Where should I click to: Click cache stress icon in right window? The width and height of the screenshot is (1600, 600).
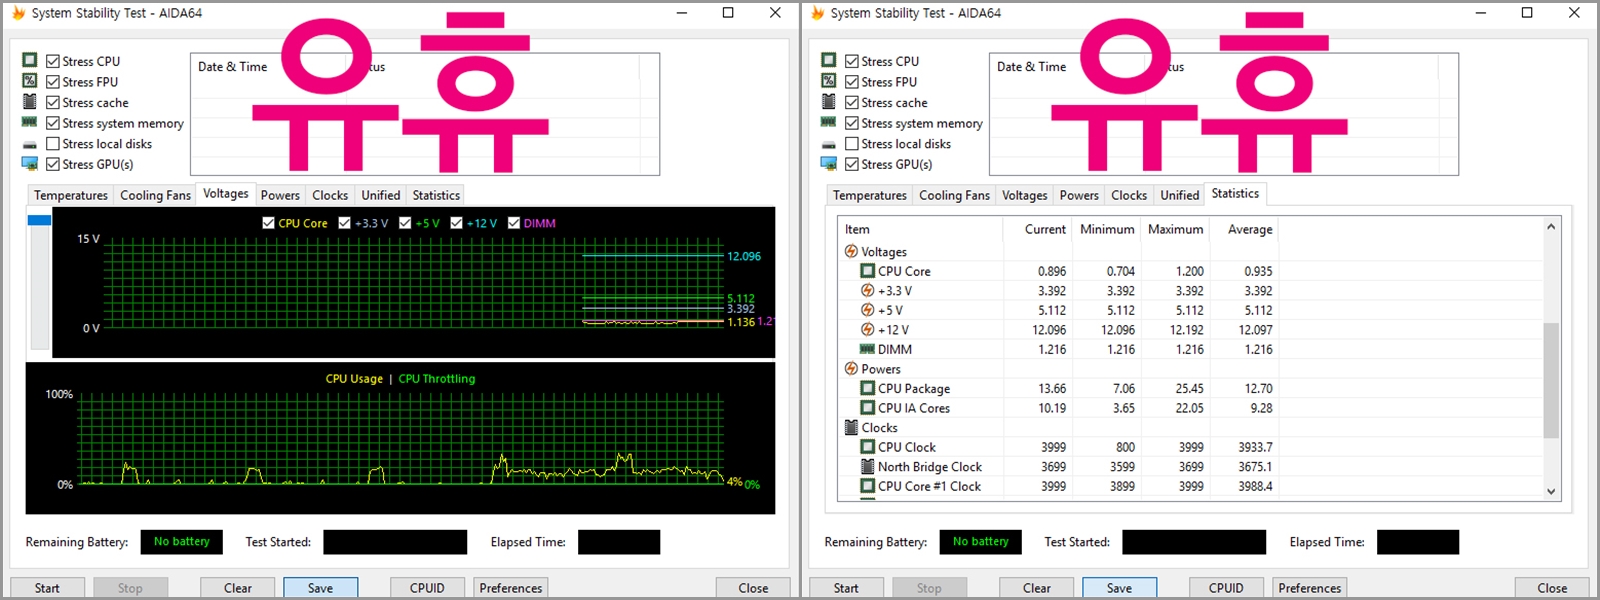click(829, 102)
